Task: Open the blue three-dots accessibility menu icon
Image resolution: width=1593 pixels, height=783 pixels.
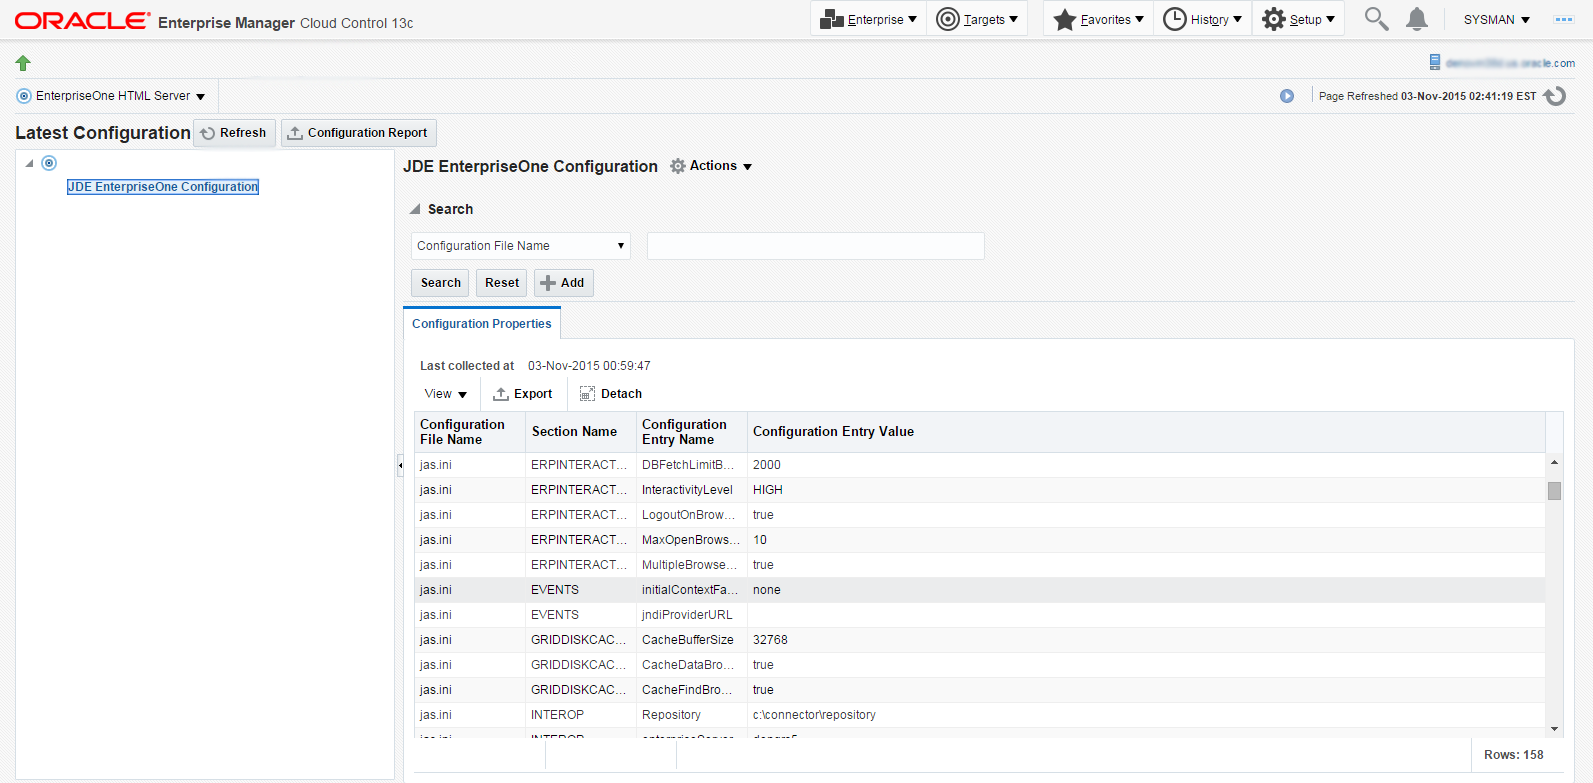Action: [1563, 19]
